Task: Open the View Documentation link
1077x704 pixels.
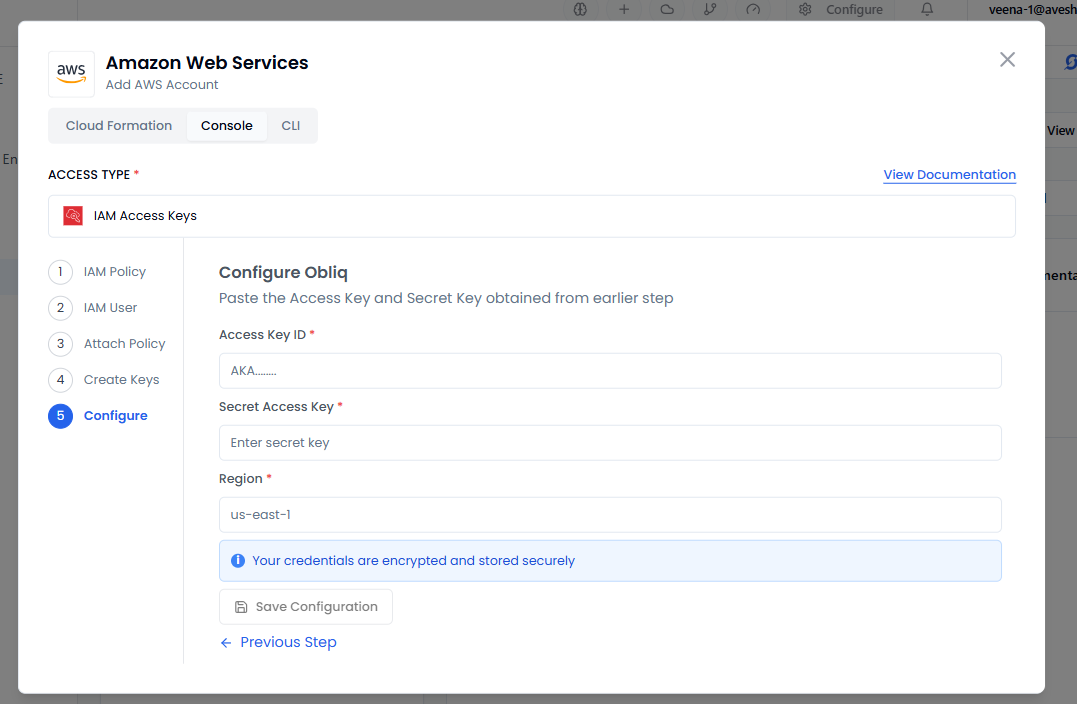Action: tap(949, 174)
